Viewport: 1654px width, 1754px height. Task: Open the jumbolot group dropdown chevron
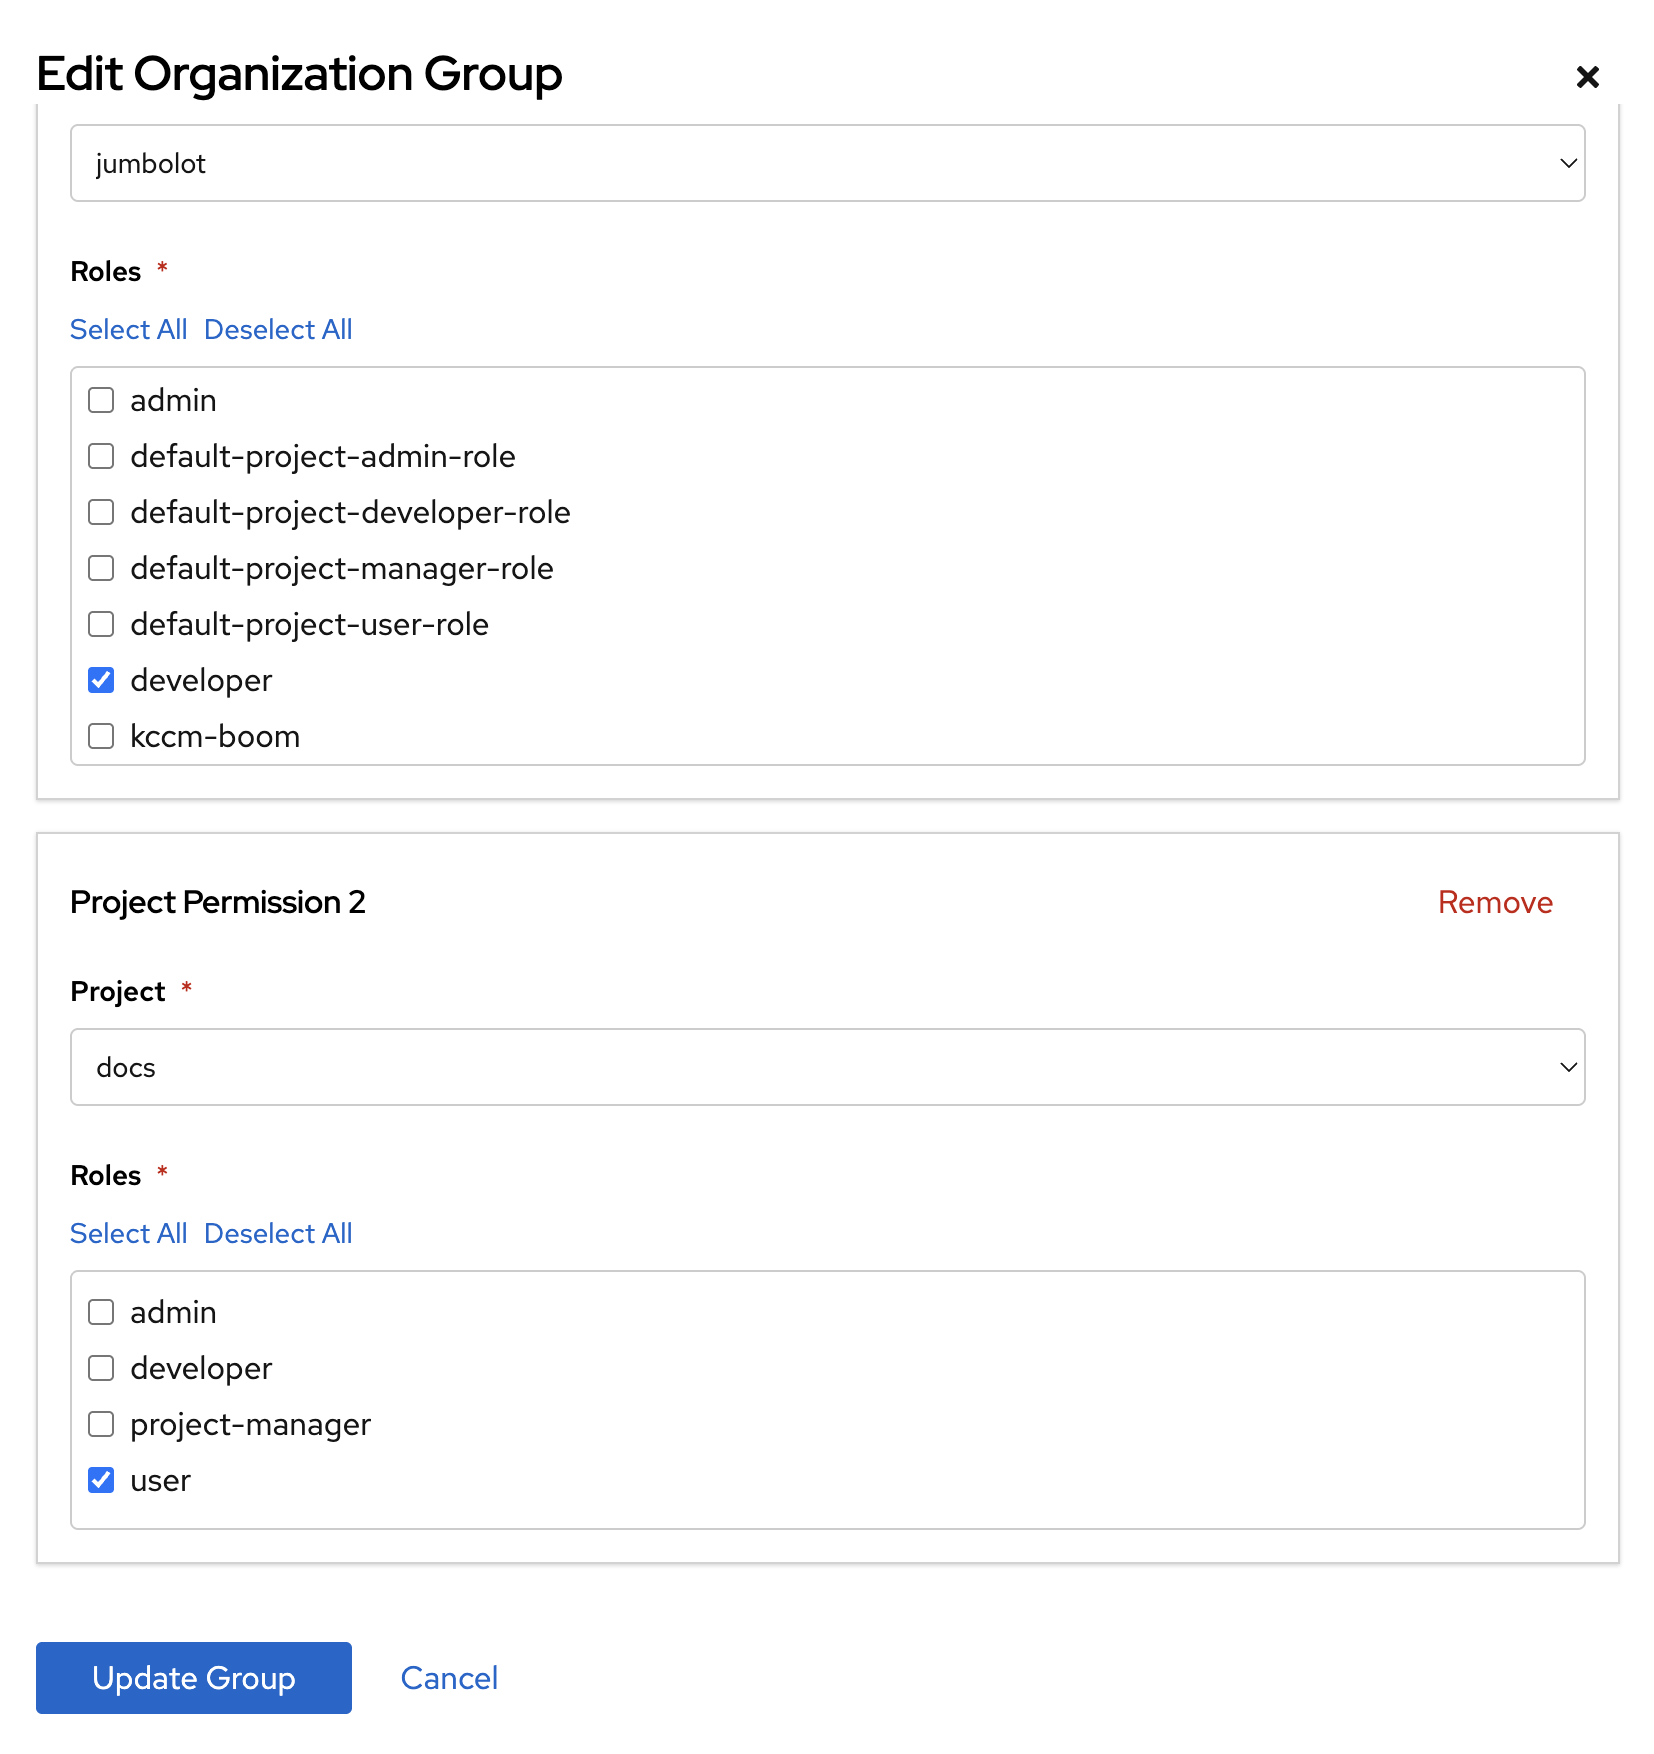pos(1567,163)
